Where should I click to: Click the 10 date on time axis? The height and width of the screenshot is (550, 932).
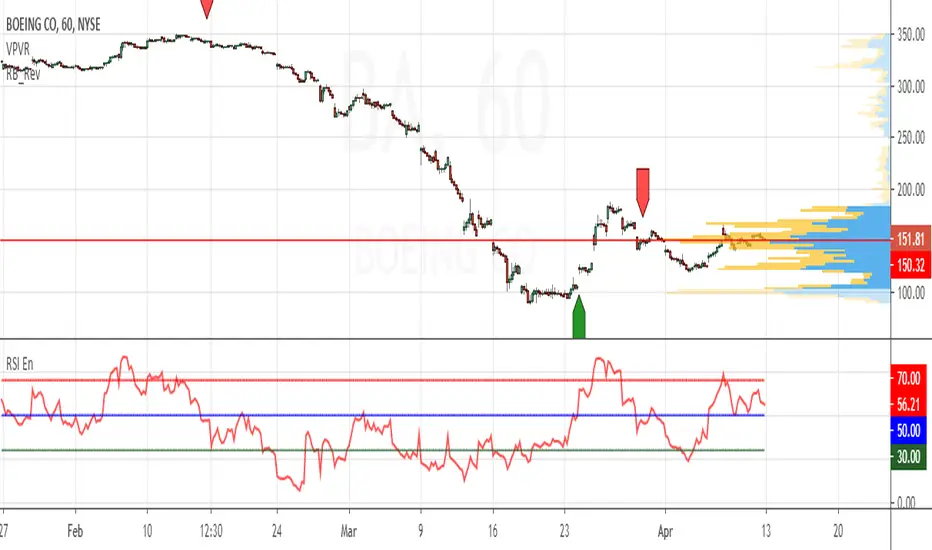pyautogui.click(x=147, y=531)
